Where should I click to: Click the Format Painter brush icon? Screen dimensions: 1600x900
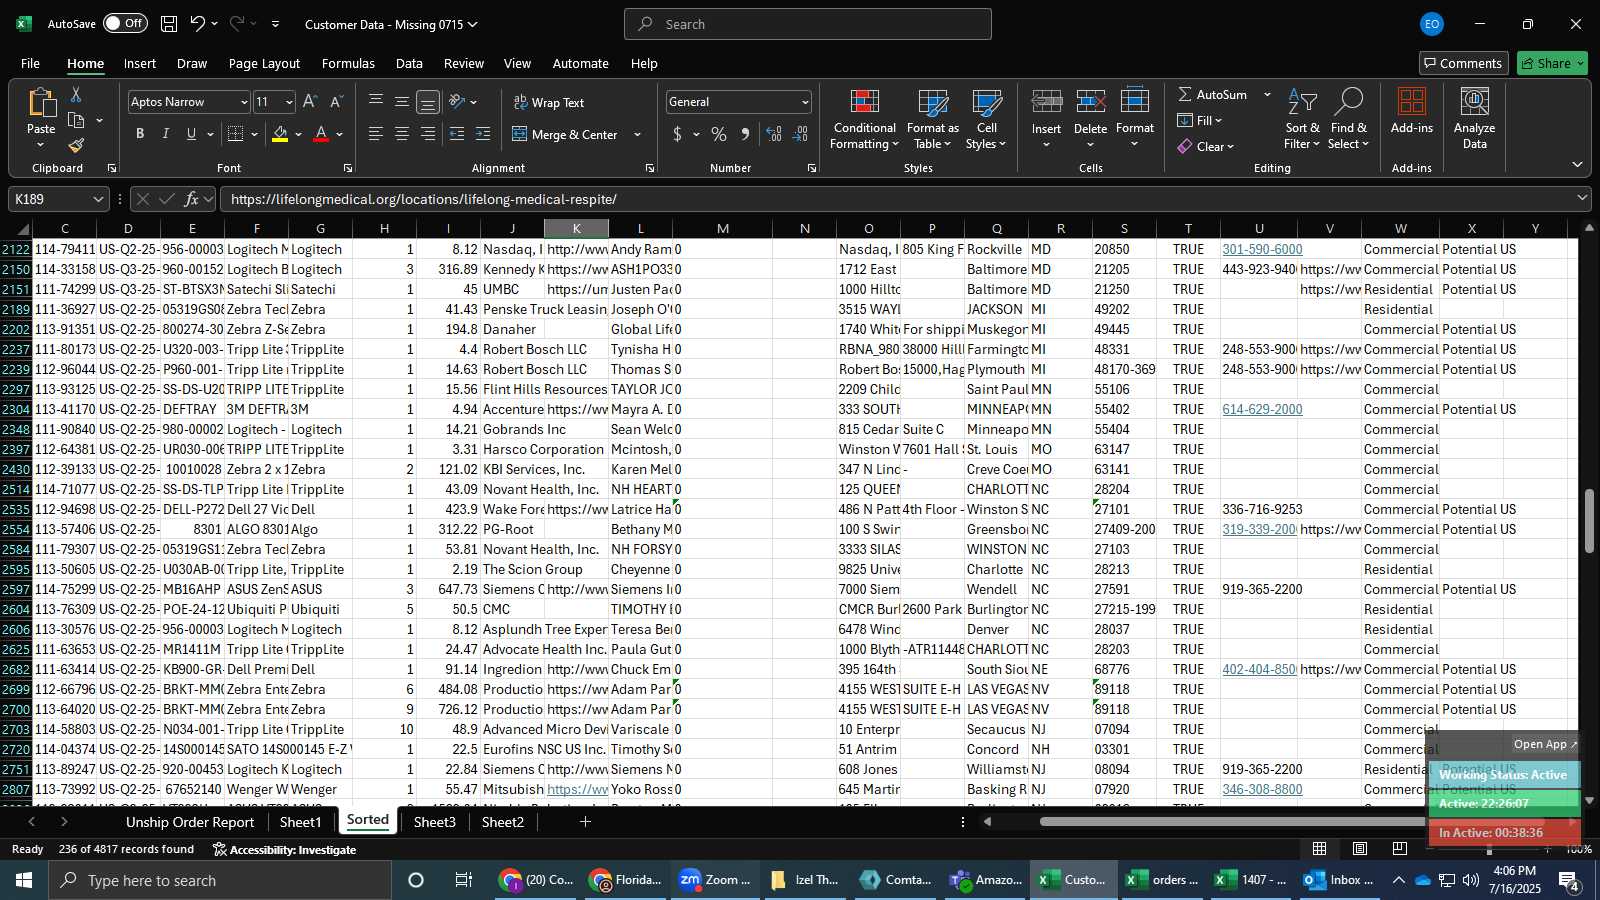click(76, 146)
